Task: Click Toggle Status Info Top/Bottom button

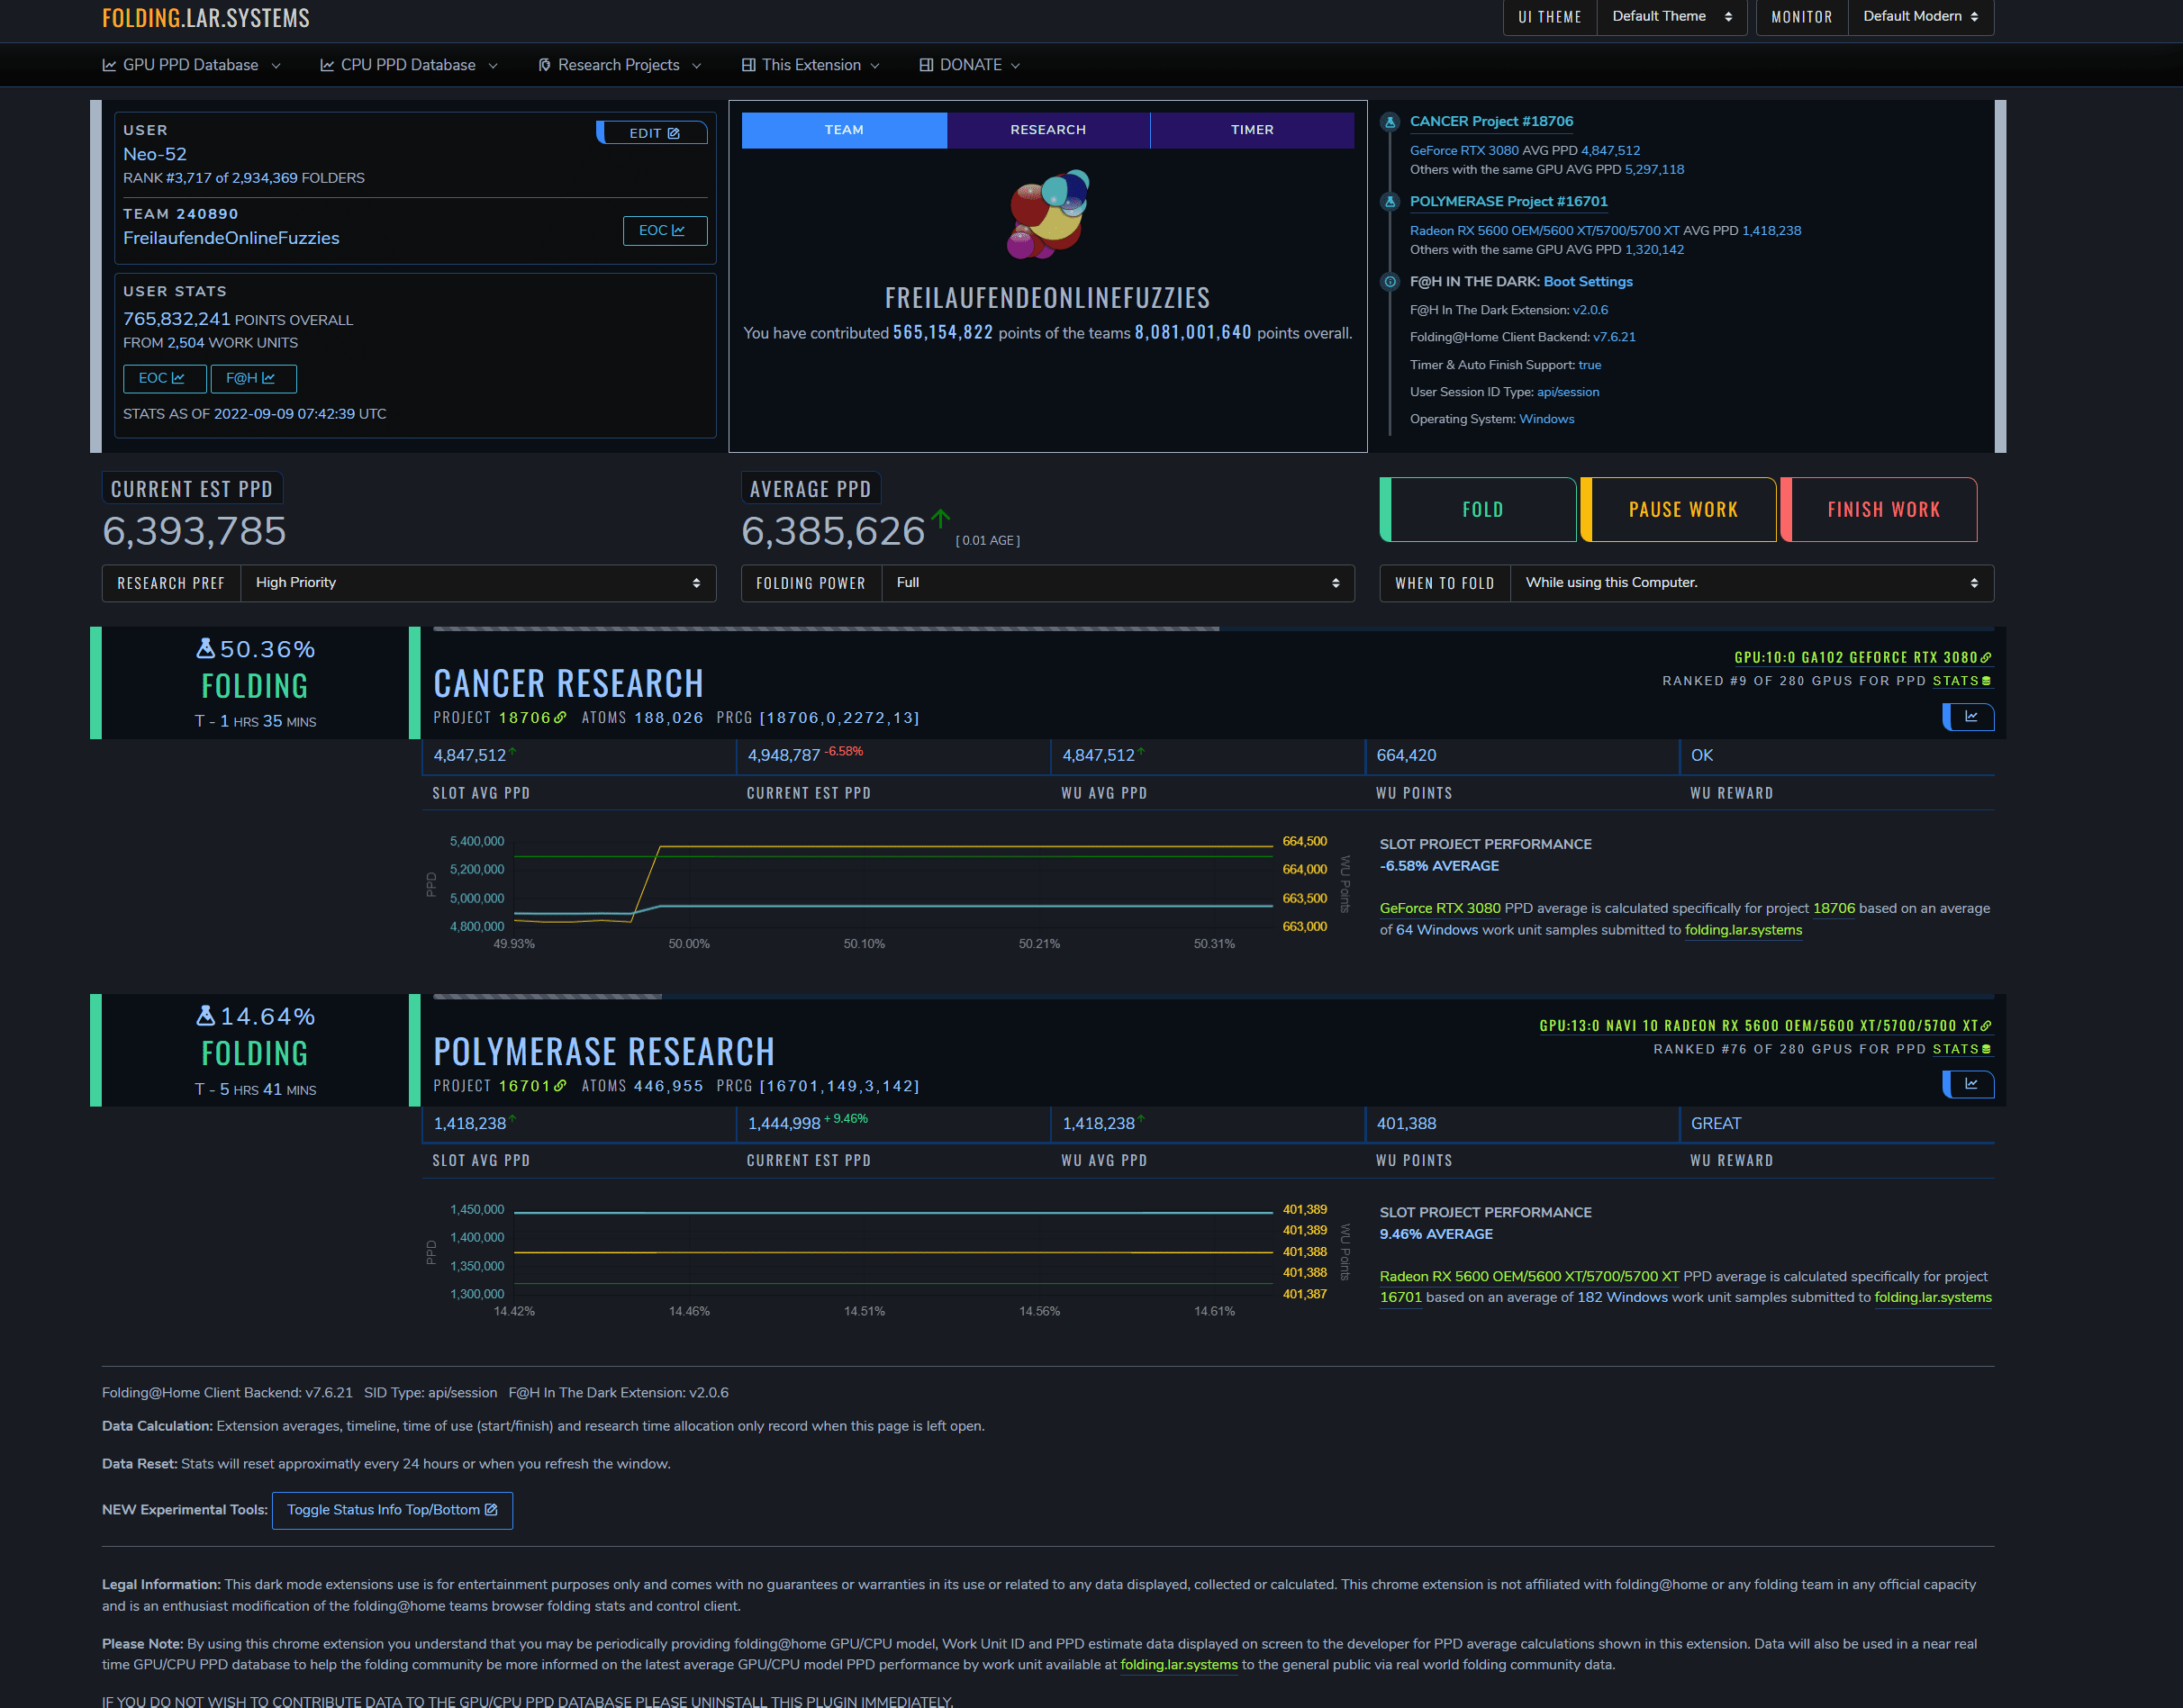Action: pos(392,1510)
